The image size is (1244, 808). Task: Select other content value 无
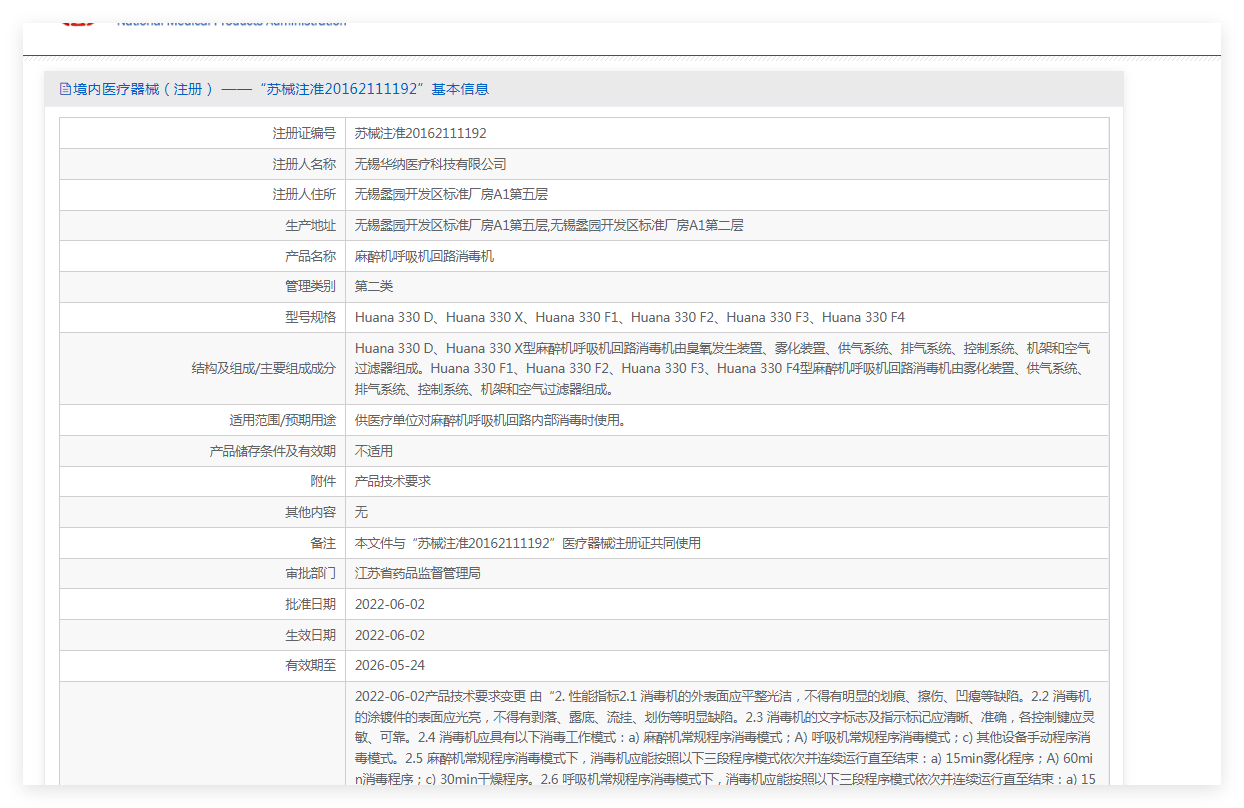362,512
